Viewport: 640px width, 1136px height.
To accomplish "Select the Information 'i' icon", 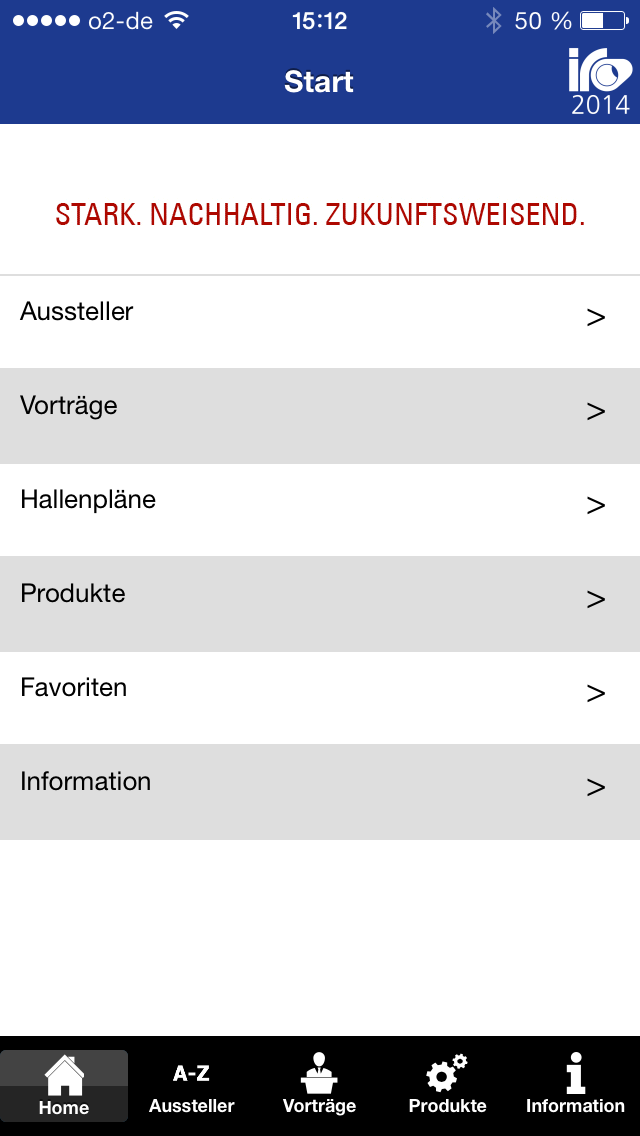I will tap(575, 1070).
